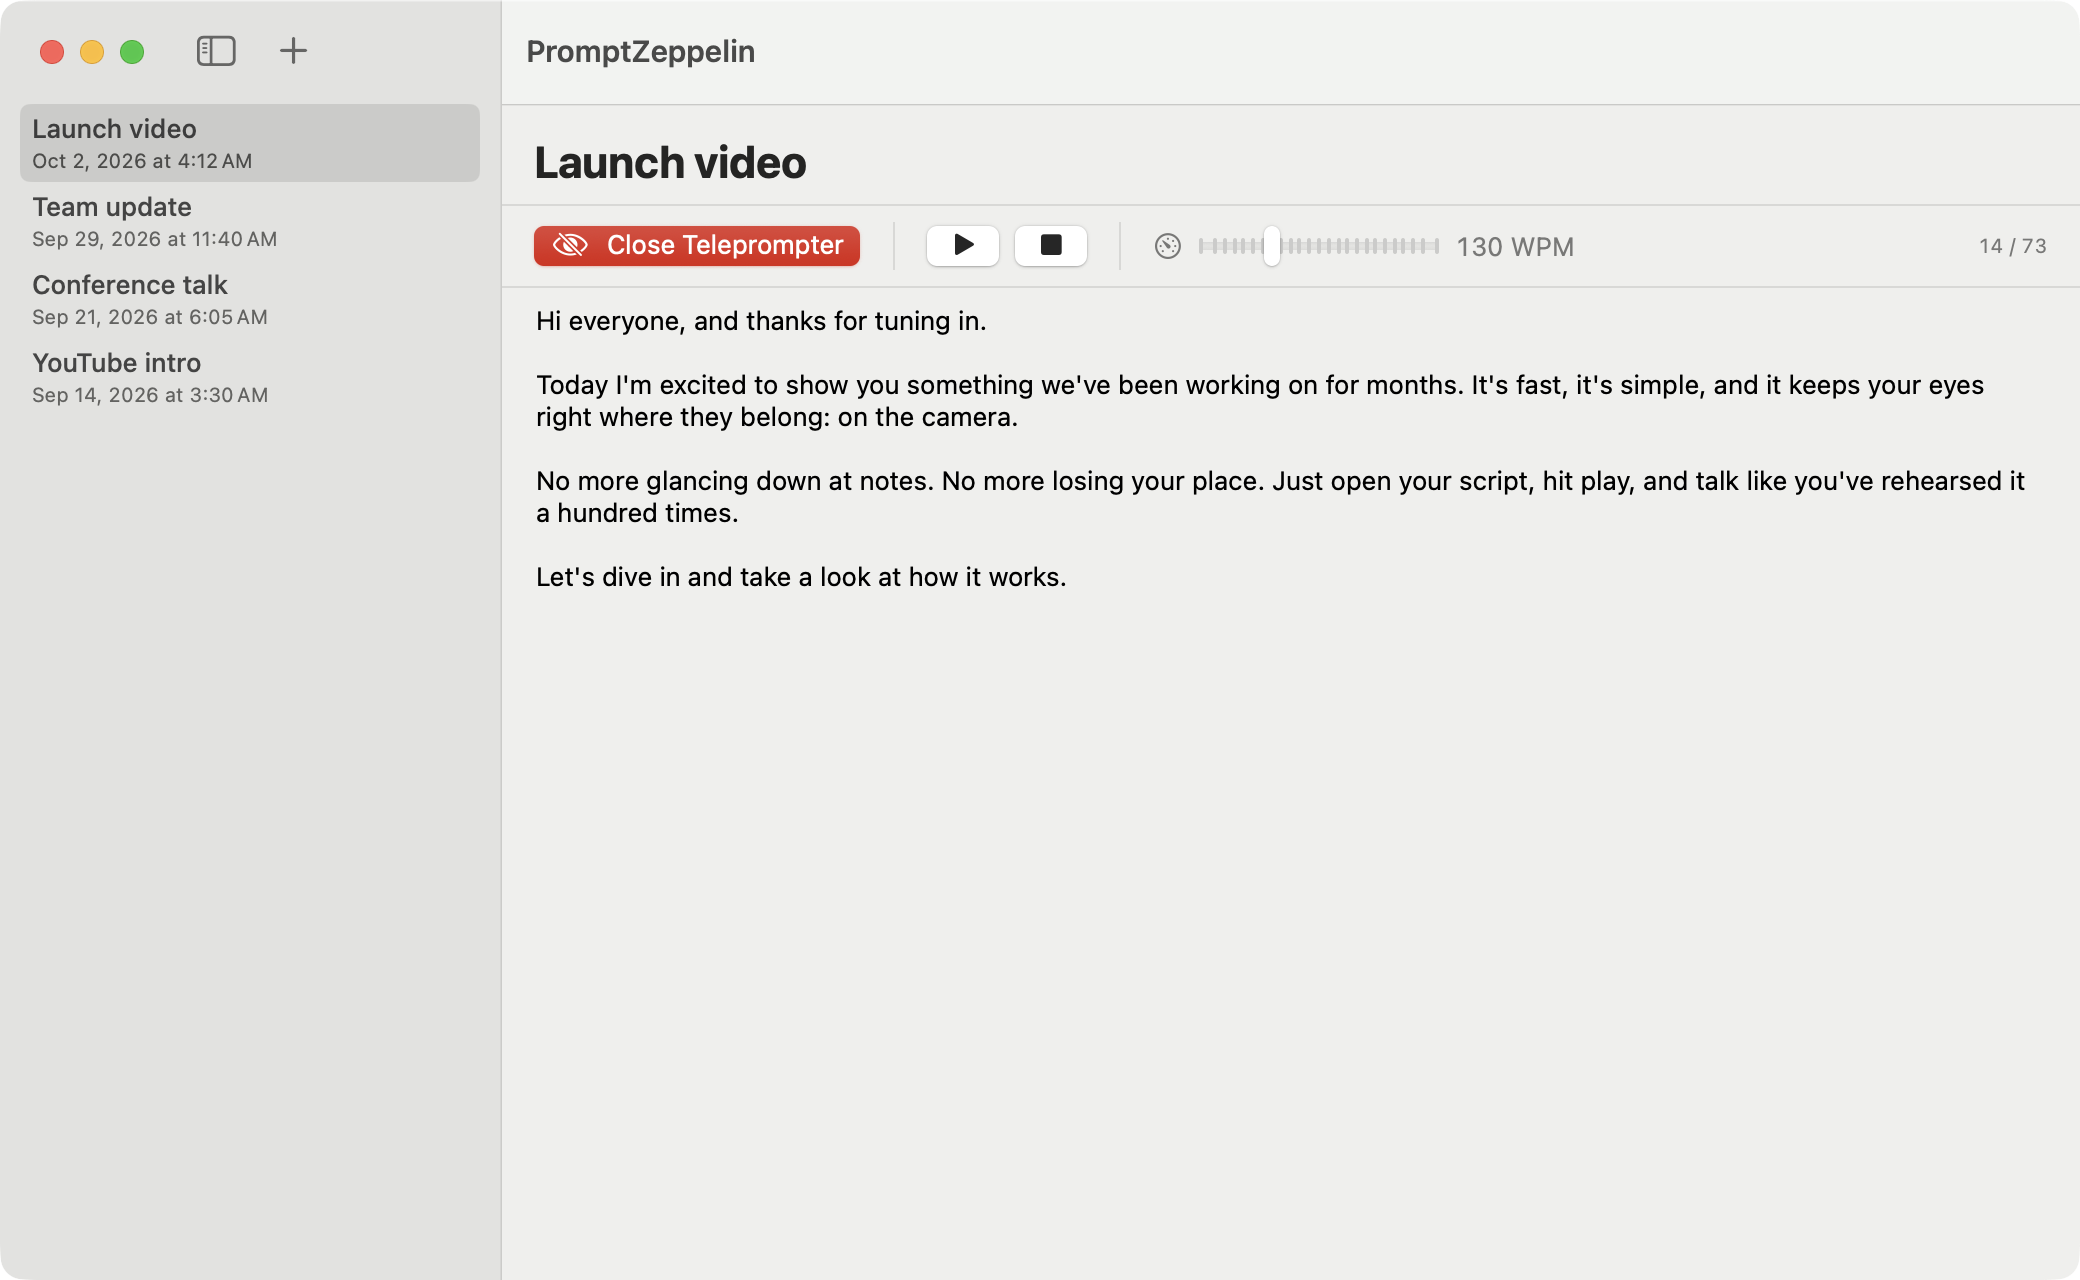Add a new script with plus icon

click(293, 51)
